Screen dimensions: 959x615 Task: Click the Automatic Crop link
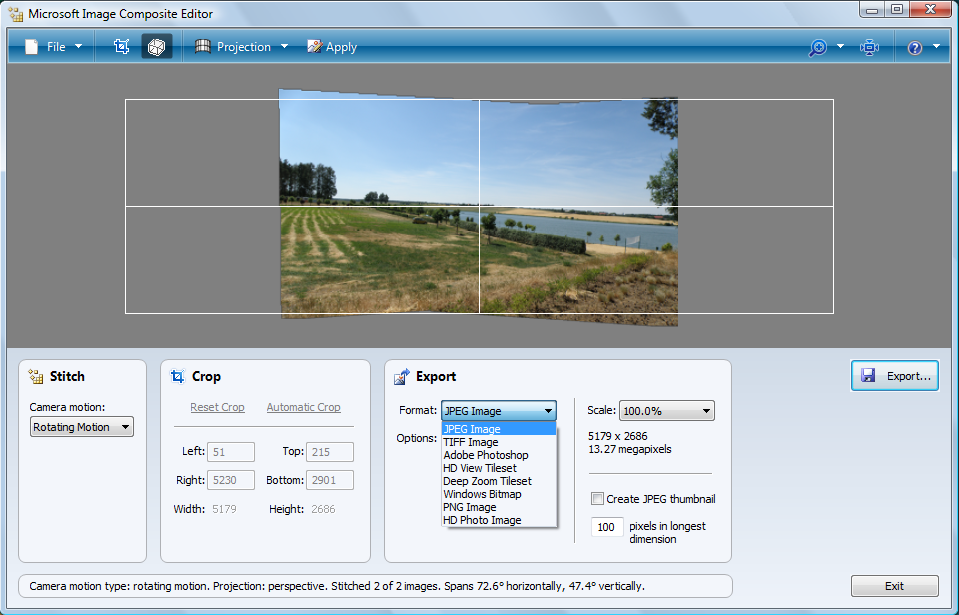303,407
